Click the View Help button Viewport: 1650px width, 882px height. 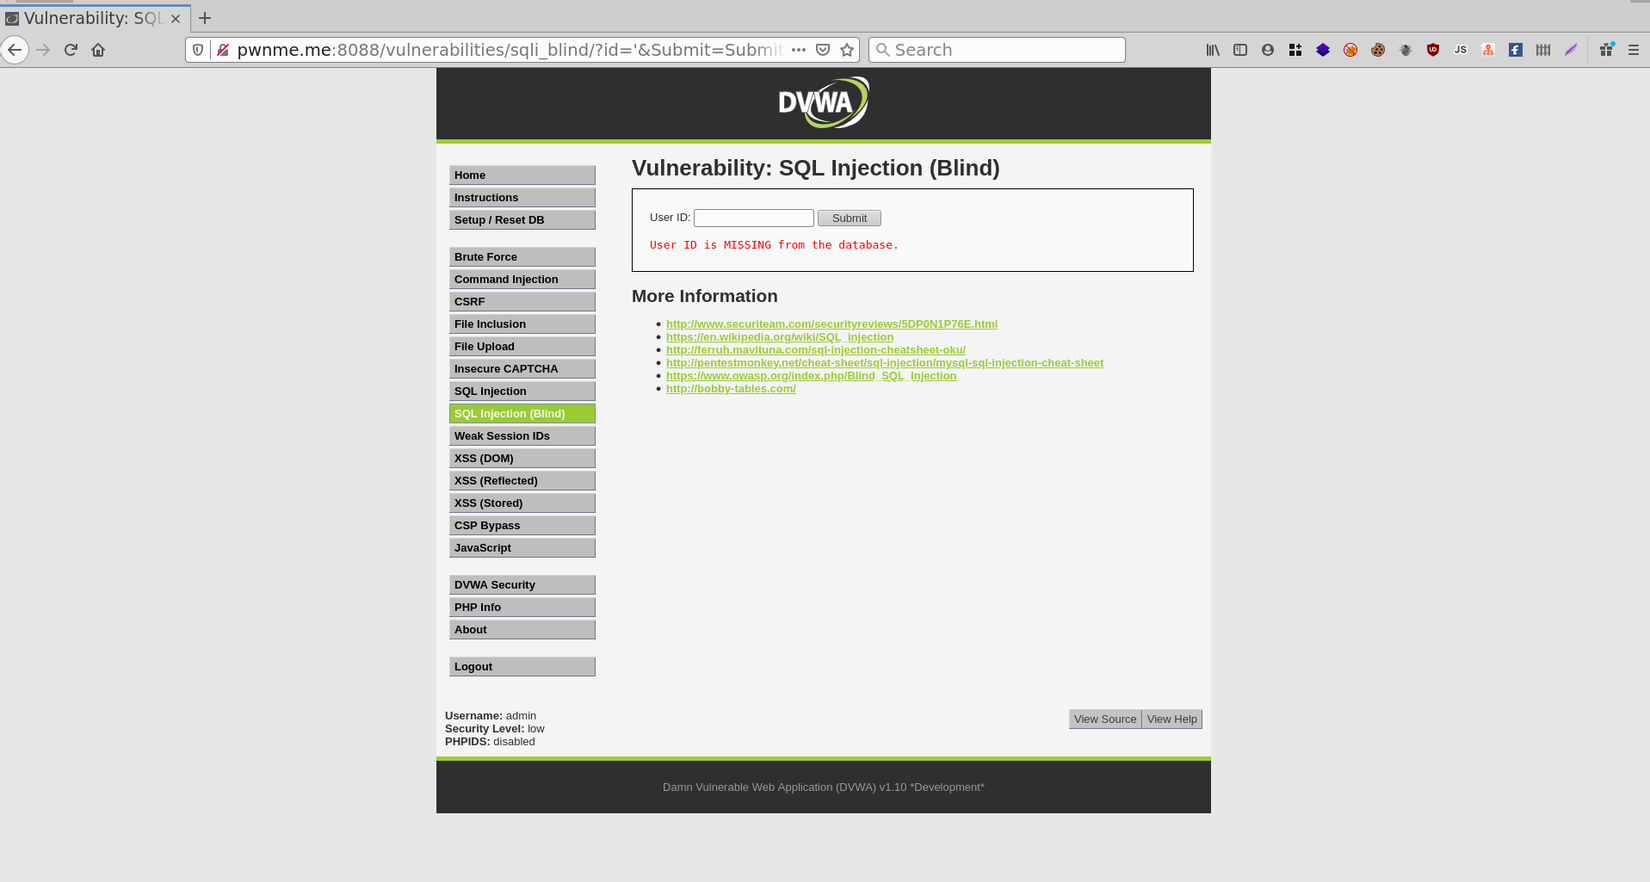1172,719
